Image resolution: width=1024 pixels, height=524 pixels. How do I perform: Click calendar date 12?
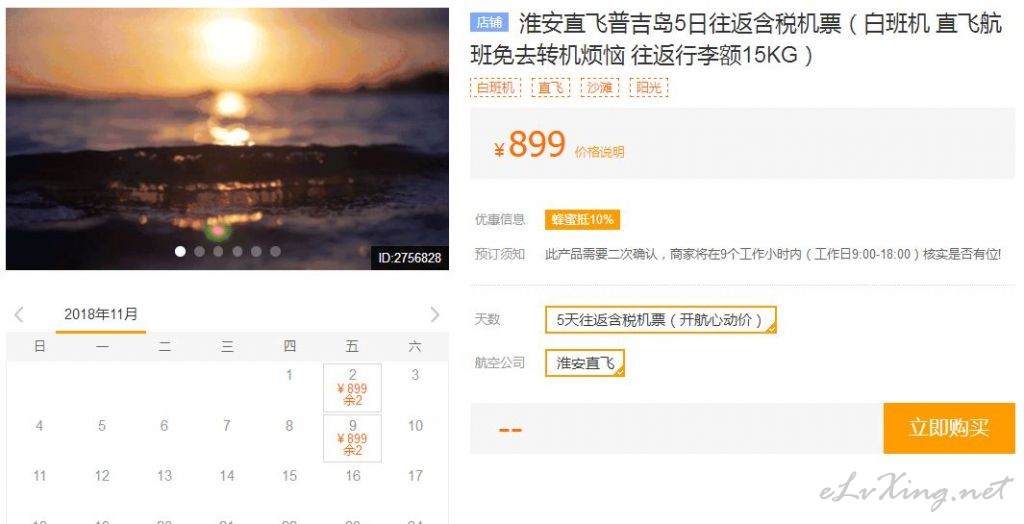102,476
